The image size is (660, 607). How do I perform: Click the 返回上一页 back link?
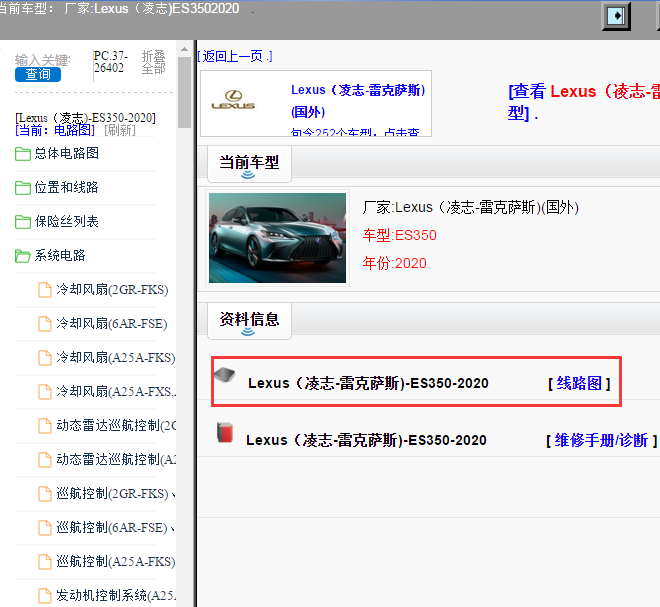pos(235,56)
